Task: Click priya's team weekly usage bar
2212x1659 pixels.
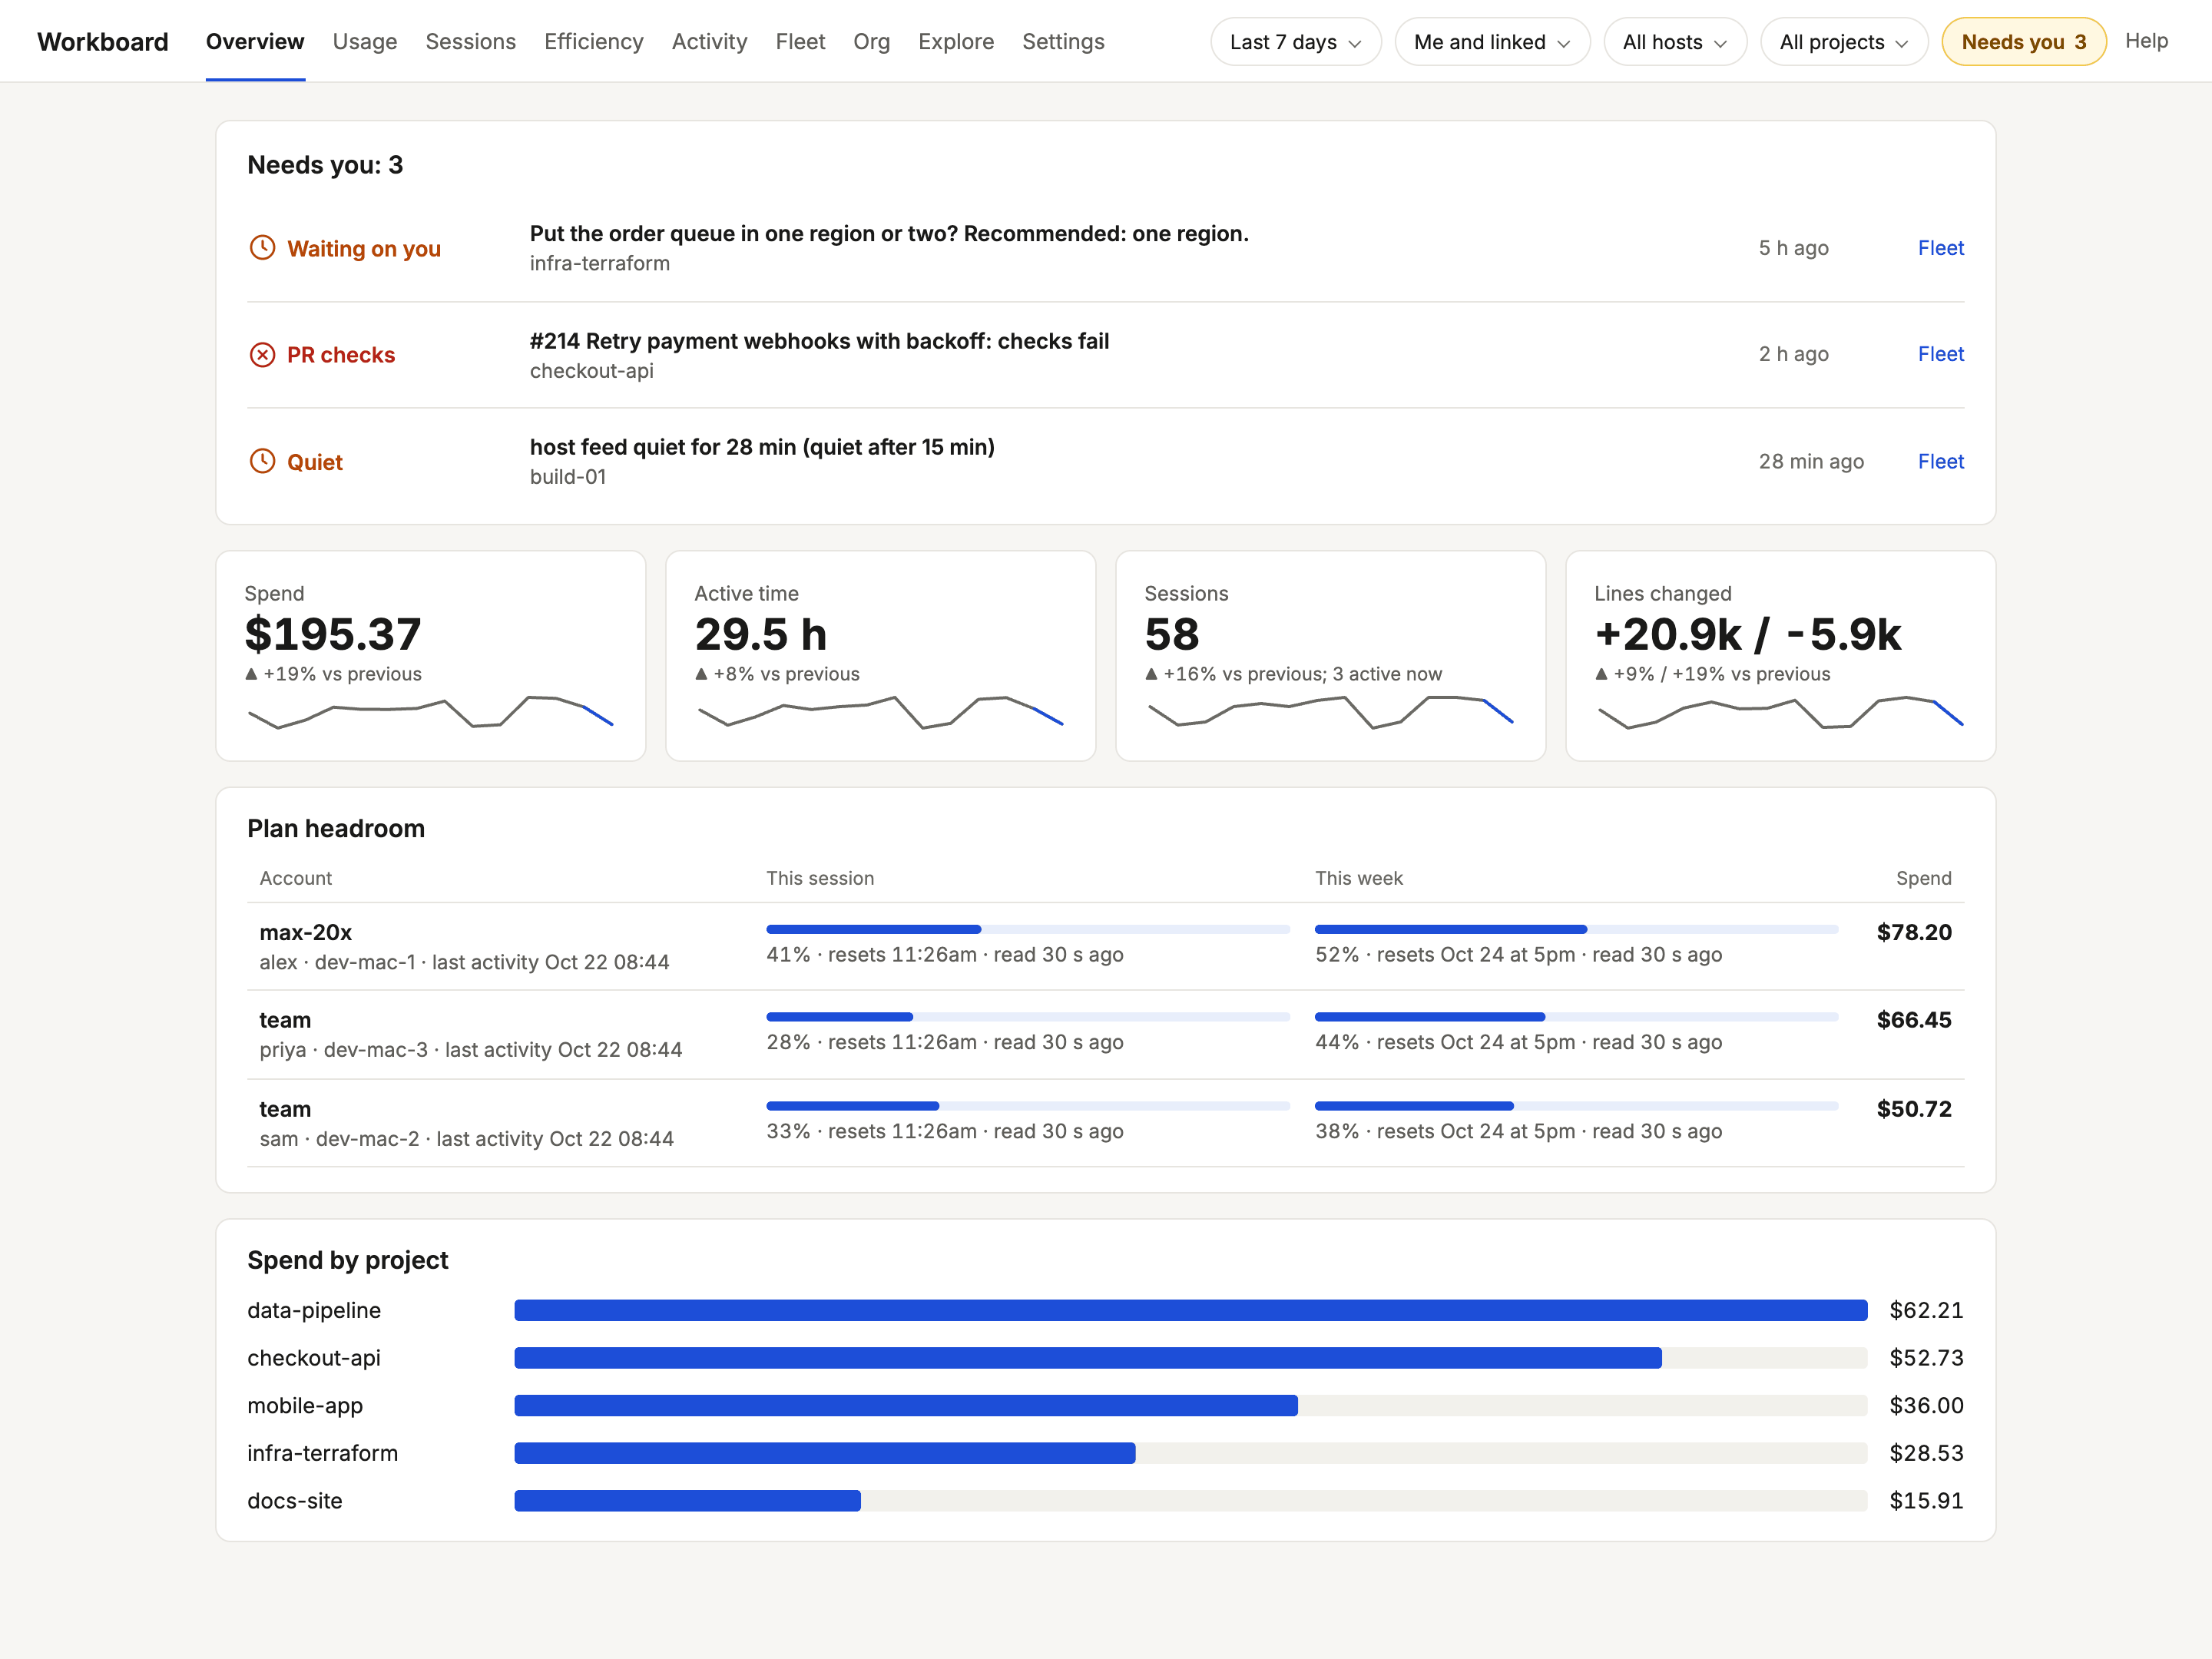Action: coord(1576,1017)
